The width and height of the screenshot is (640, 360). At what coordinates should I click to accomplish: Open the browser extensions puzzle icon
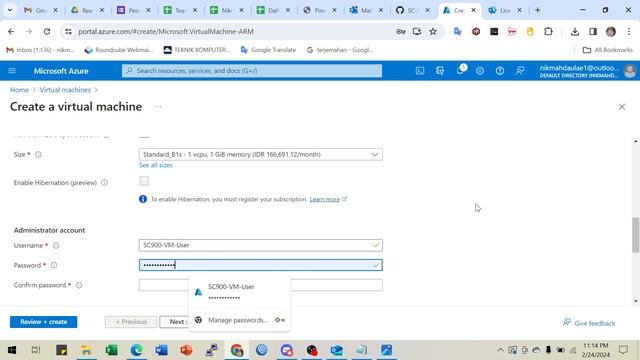click(548, 31)
